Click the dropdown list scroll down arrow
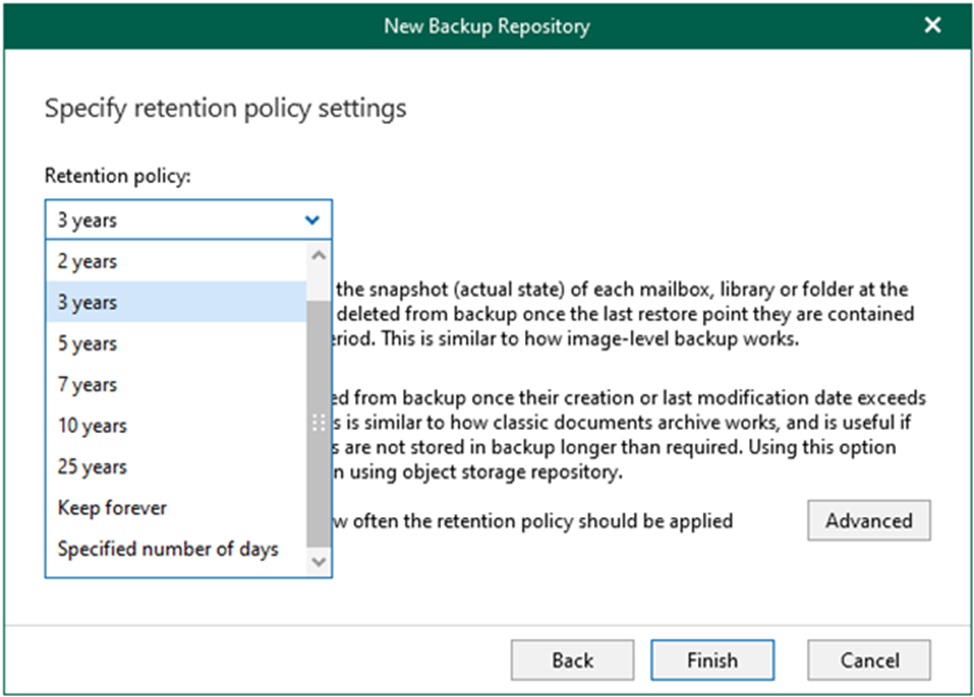The height and width of the screenshot is (697, 974). (319, 562)
